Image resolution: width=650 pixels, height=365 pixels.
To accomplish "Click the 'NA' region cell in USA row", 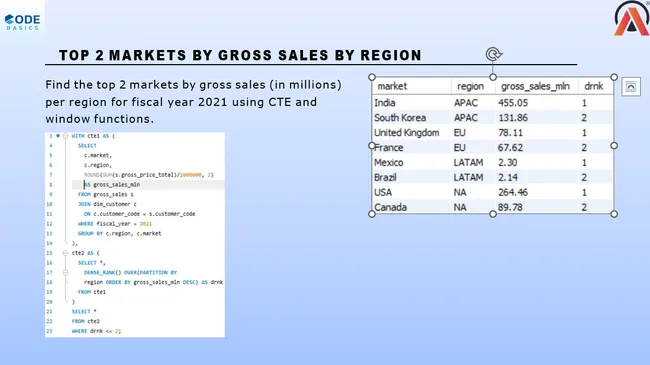I will point(460,192).
